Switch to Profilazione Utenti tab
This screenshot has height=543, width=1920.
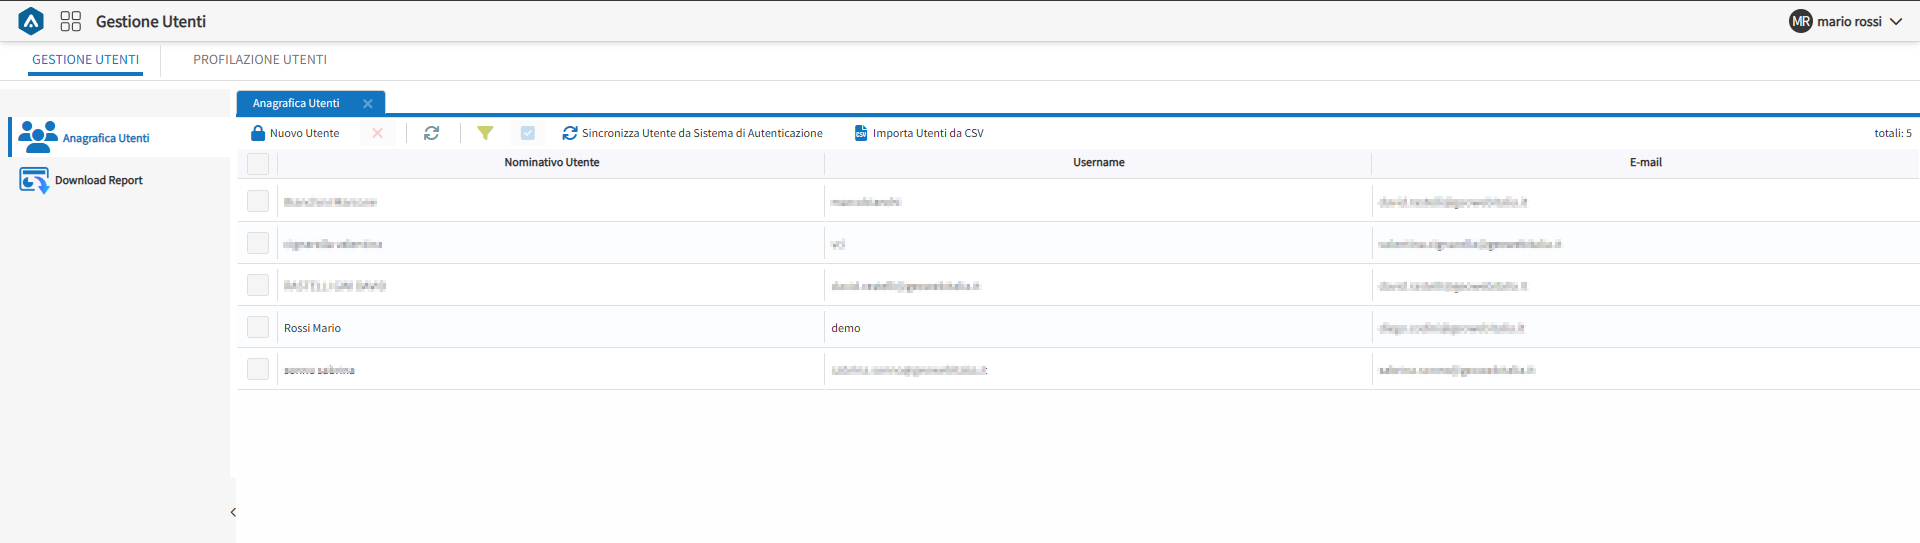[260, 60]
